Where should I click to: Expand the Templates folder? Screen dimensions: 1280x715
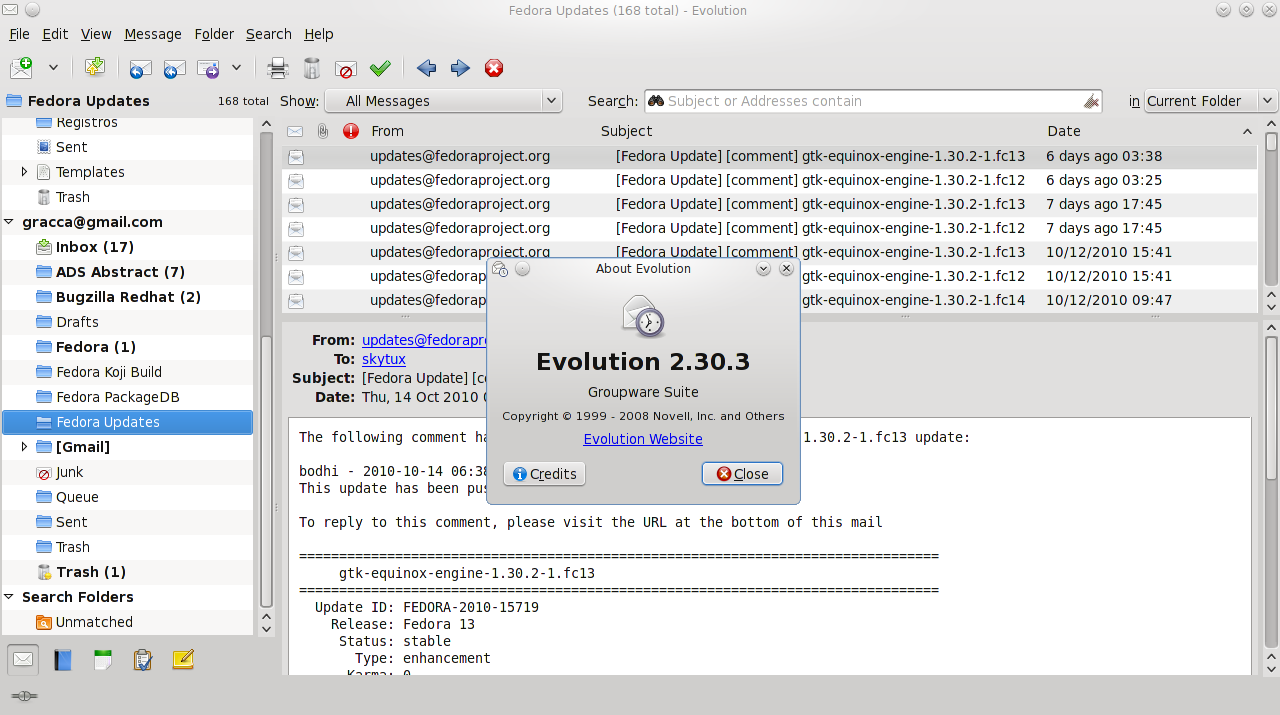[25, 172]
